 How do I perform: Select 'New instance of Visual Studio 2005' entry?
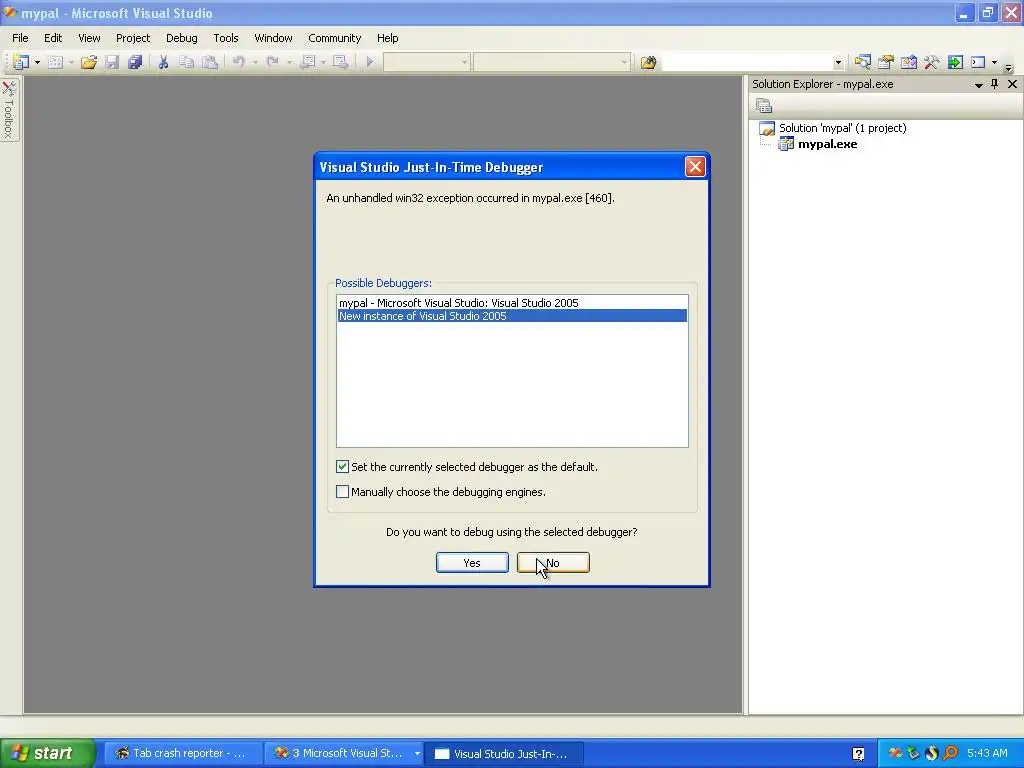(512, 316)
